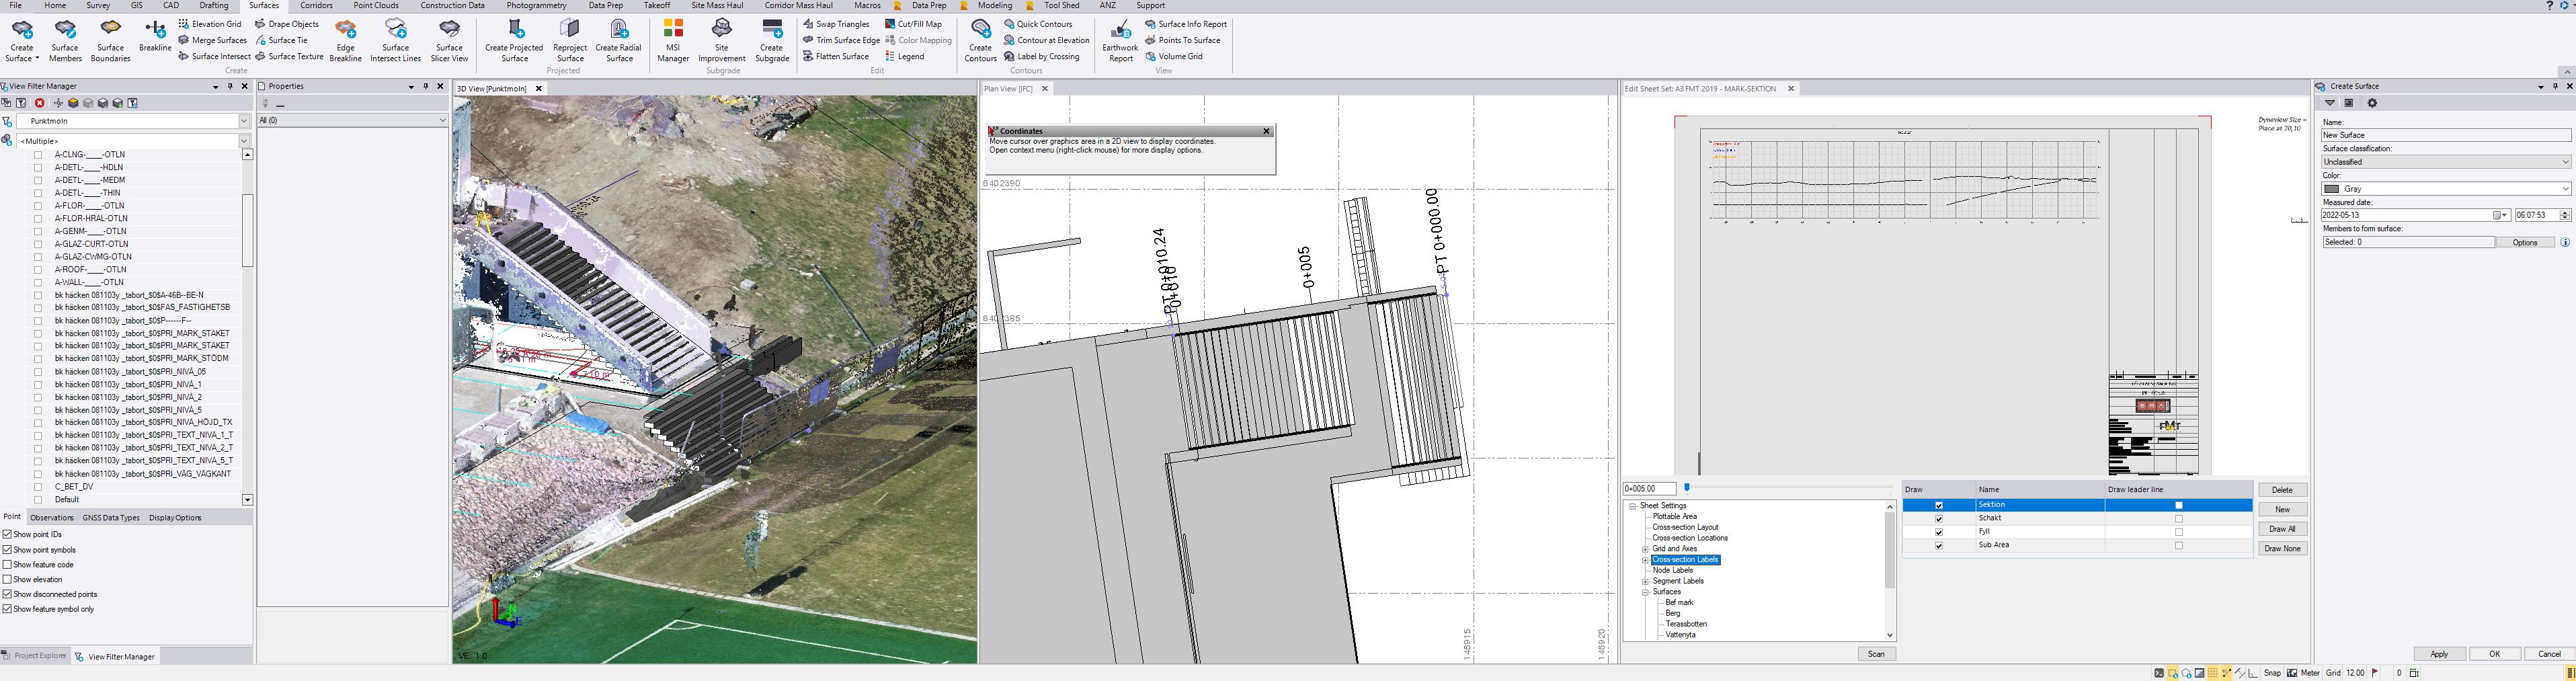Uncheck Show disconnected points option
Viewport: 2576px width, 681px height.
pos(7,594)
